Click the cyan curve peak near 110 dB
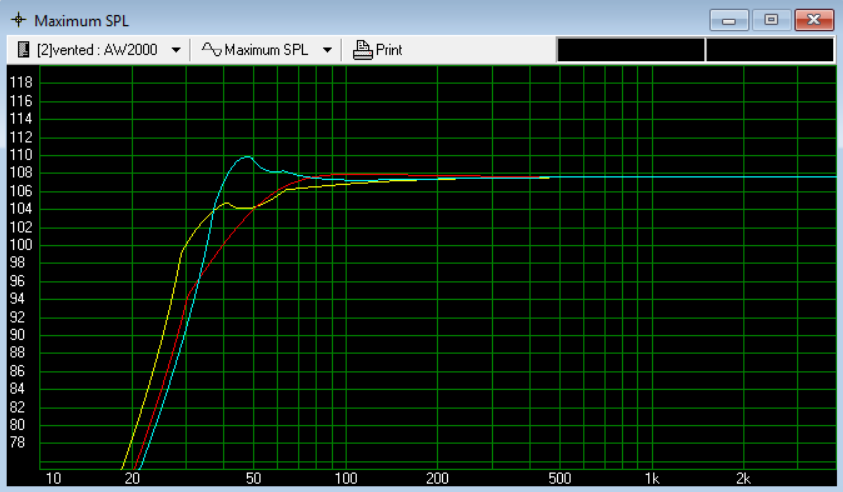The height and width of the screenshot is (492, 843). [247, 156]
